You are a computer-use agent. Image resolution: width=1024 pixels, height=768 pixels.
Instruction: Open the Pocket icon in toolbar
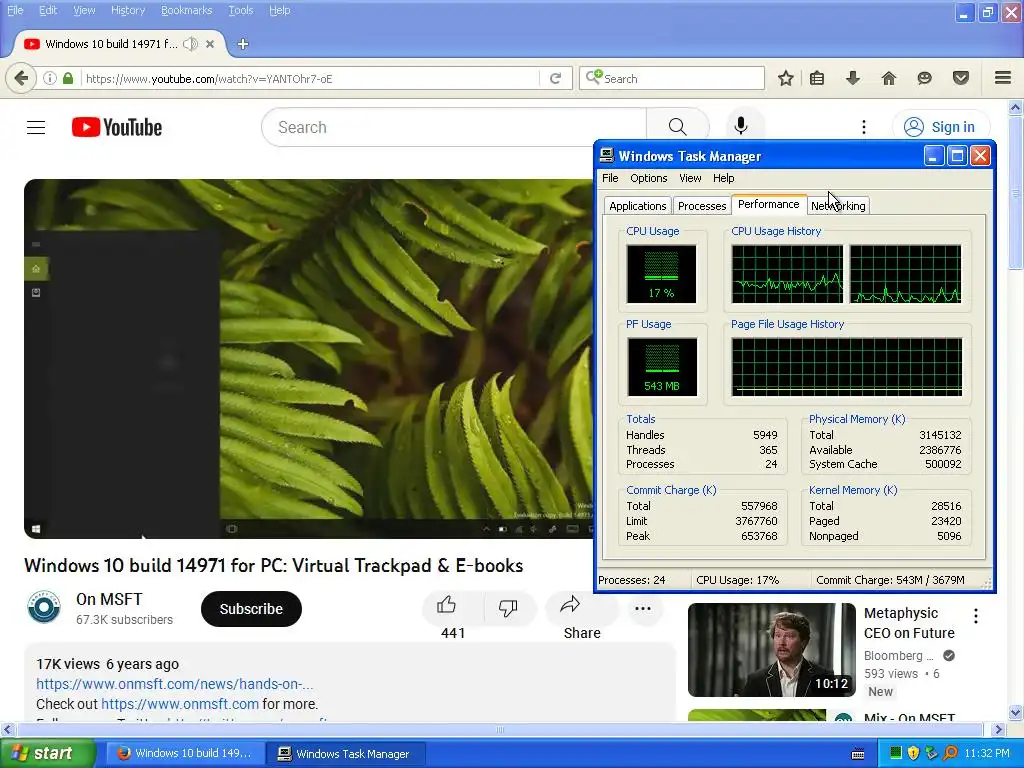coord(961,78)
